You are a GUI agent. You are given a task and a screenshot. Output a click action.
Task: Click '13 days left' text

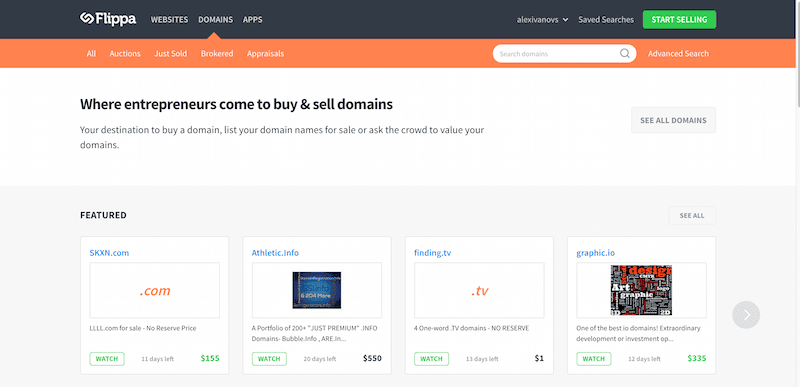tap(482, 359)
